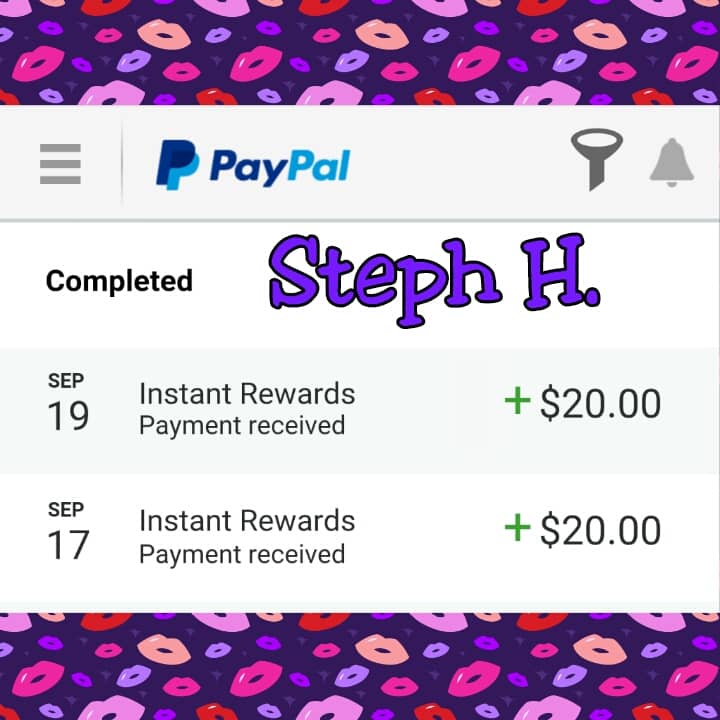
Task: Click the green plus sign on Sep 17
Action: [x=518, y=527]
